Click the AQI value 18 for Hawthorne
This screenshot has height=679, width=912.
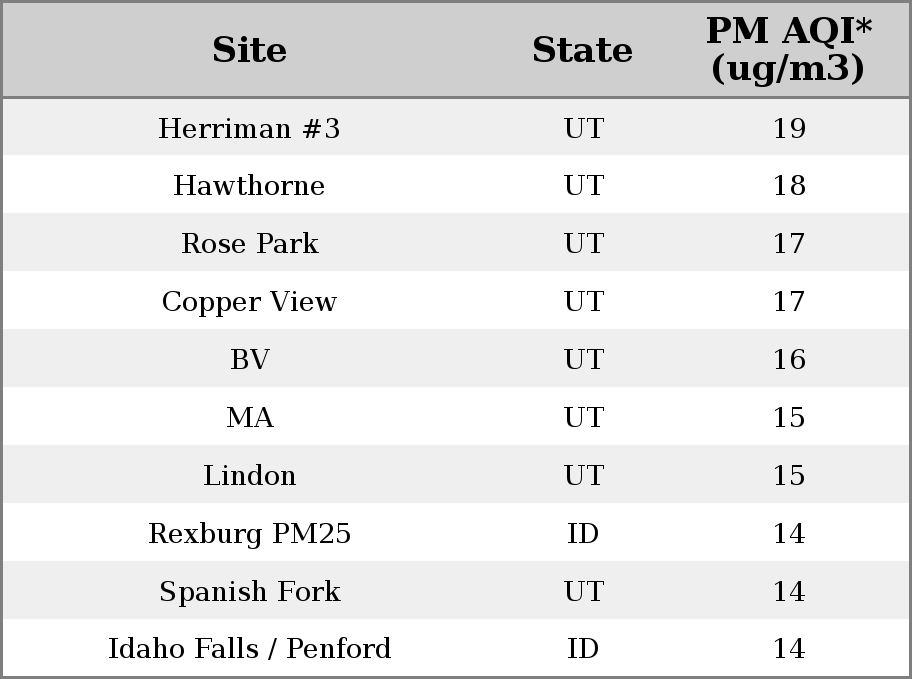(x=789, y=185)
